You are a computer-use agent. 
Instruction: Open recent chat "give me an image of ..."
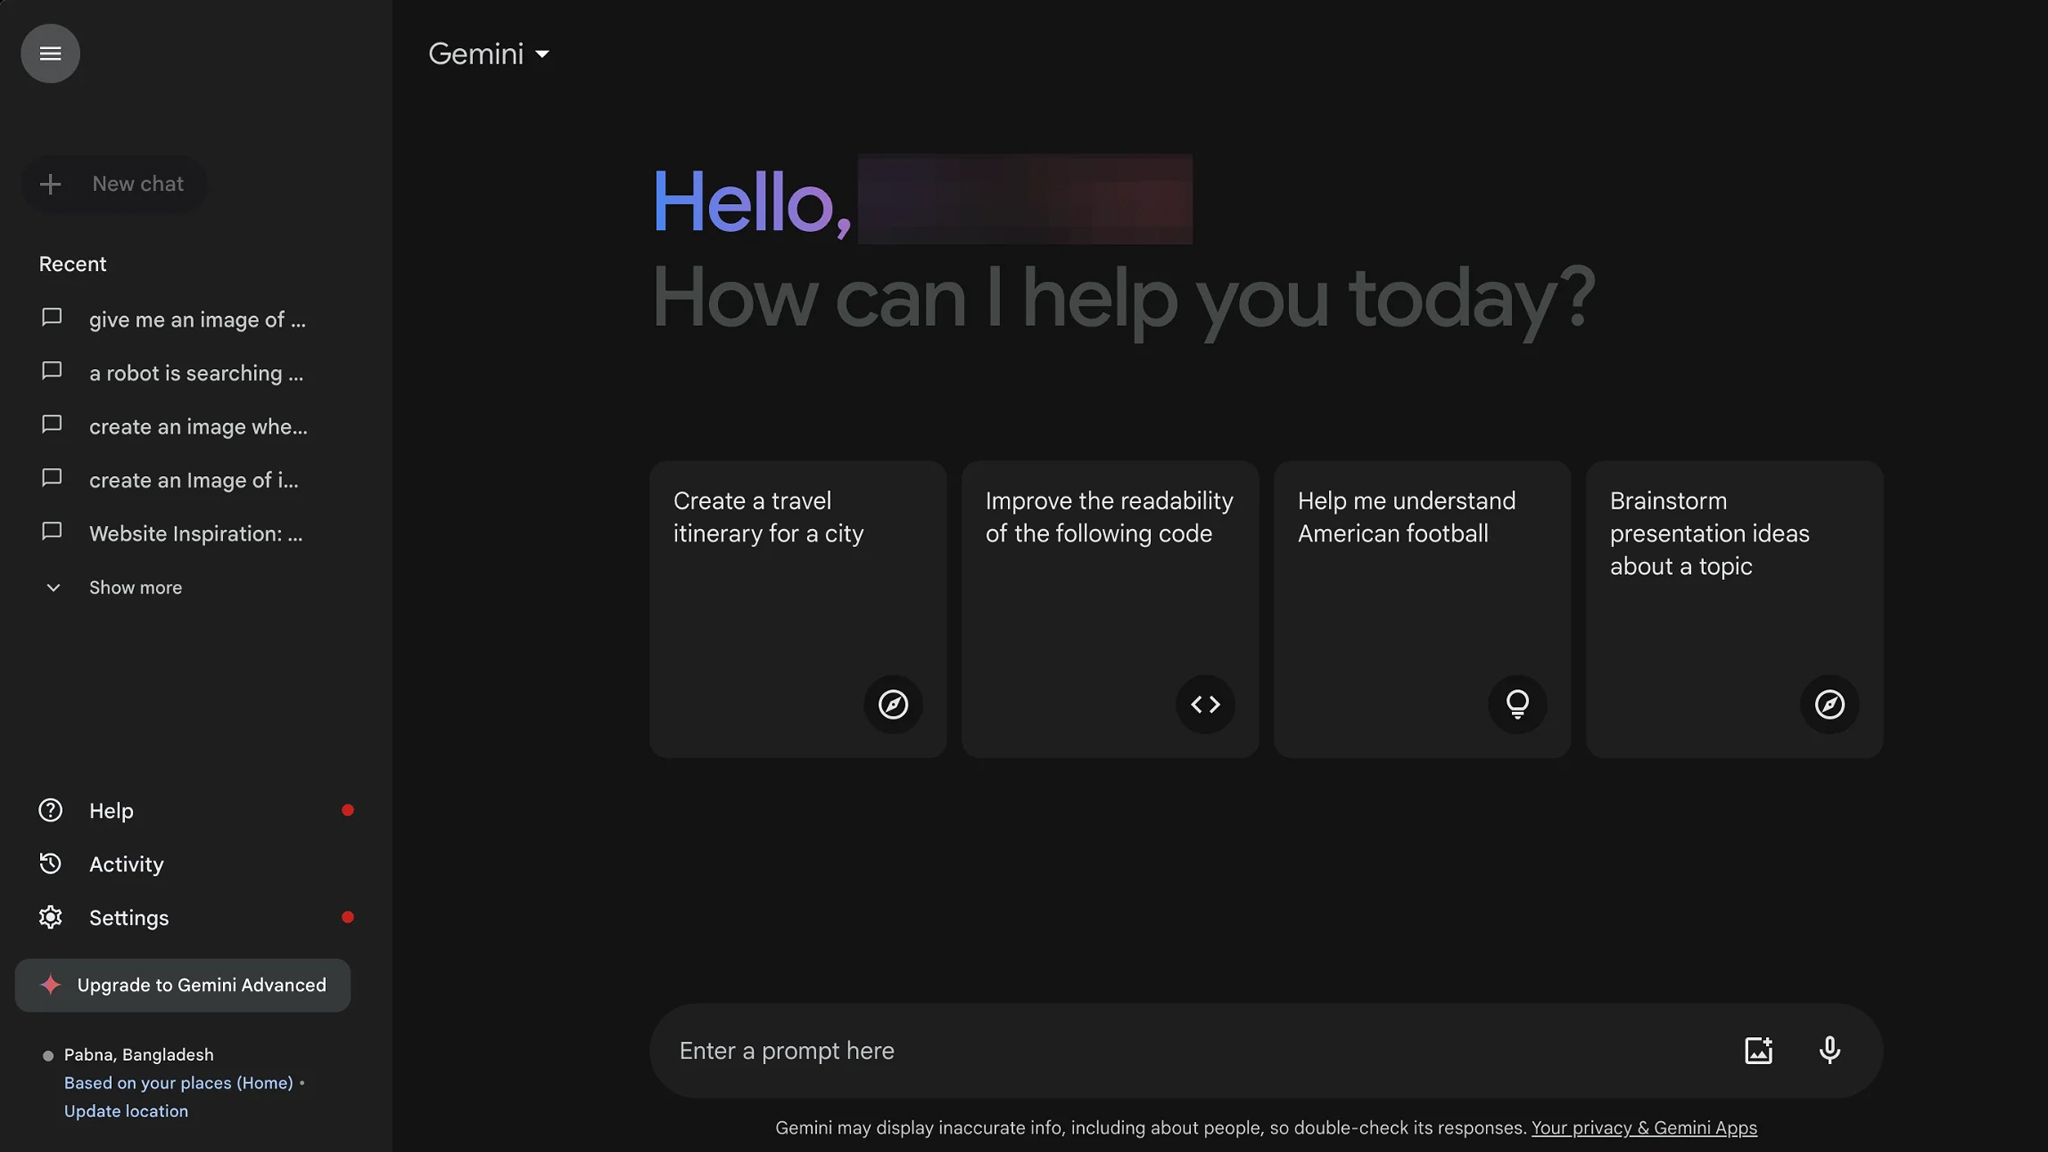(x=197, y=320)
